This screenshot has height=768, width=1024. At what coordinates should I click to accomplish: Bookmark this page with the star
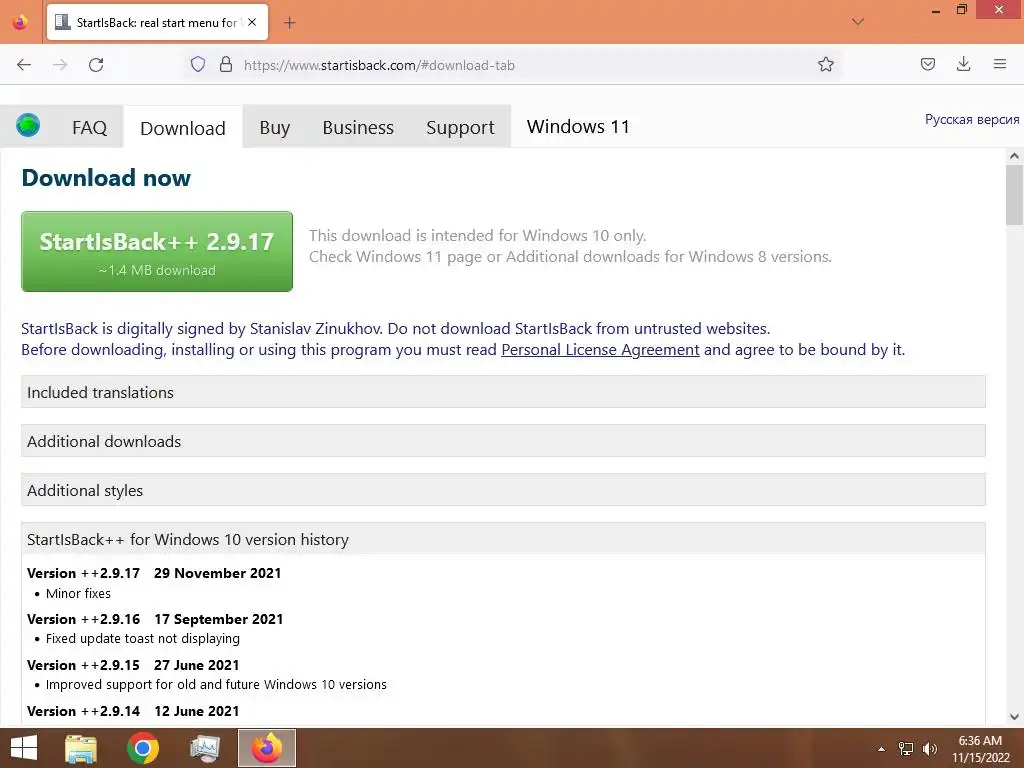(825, 64)
